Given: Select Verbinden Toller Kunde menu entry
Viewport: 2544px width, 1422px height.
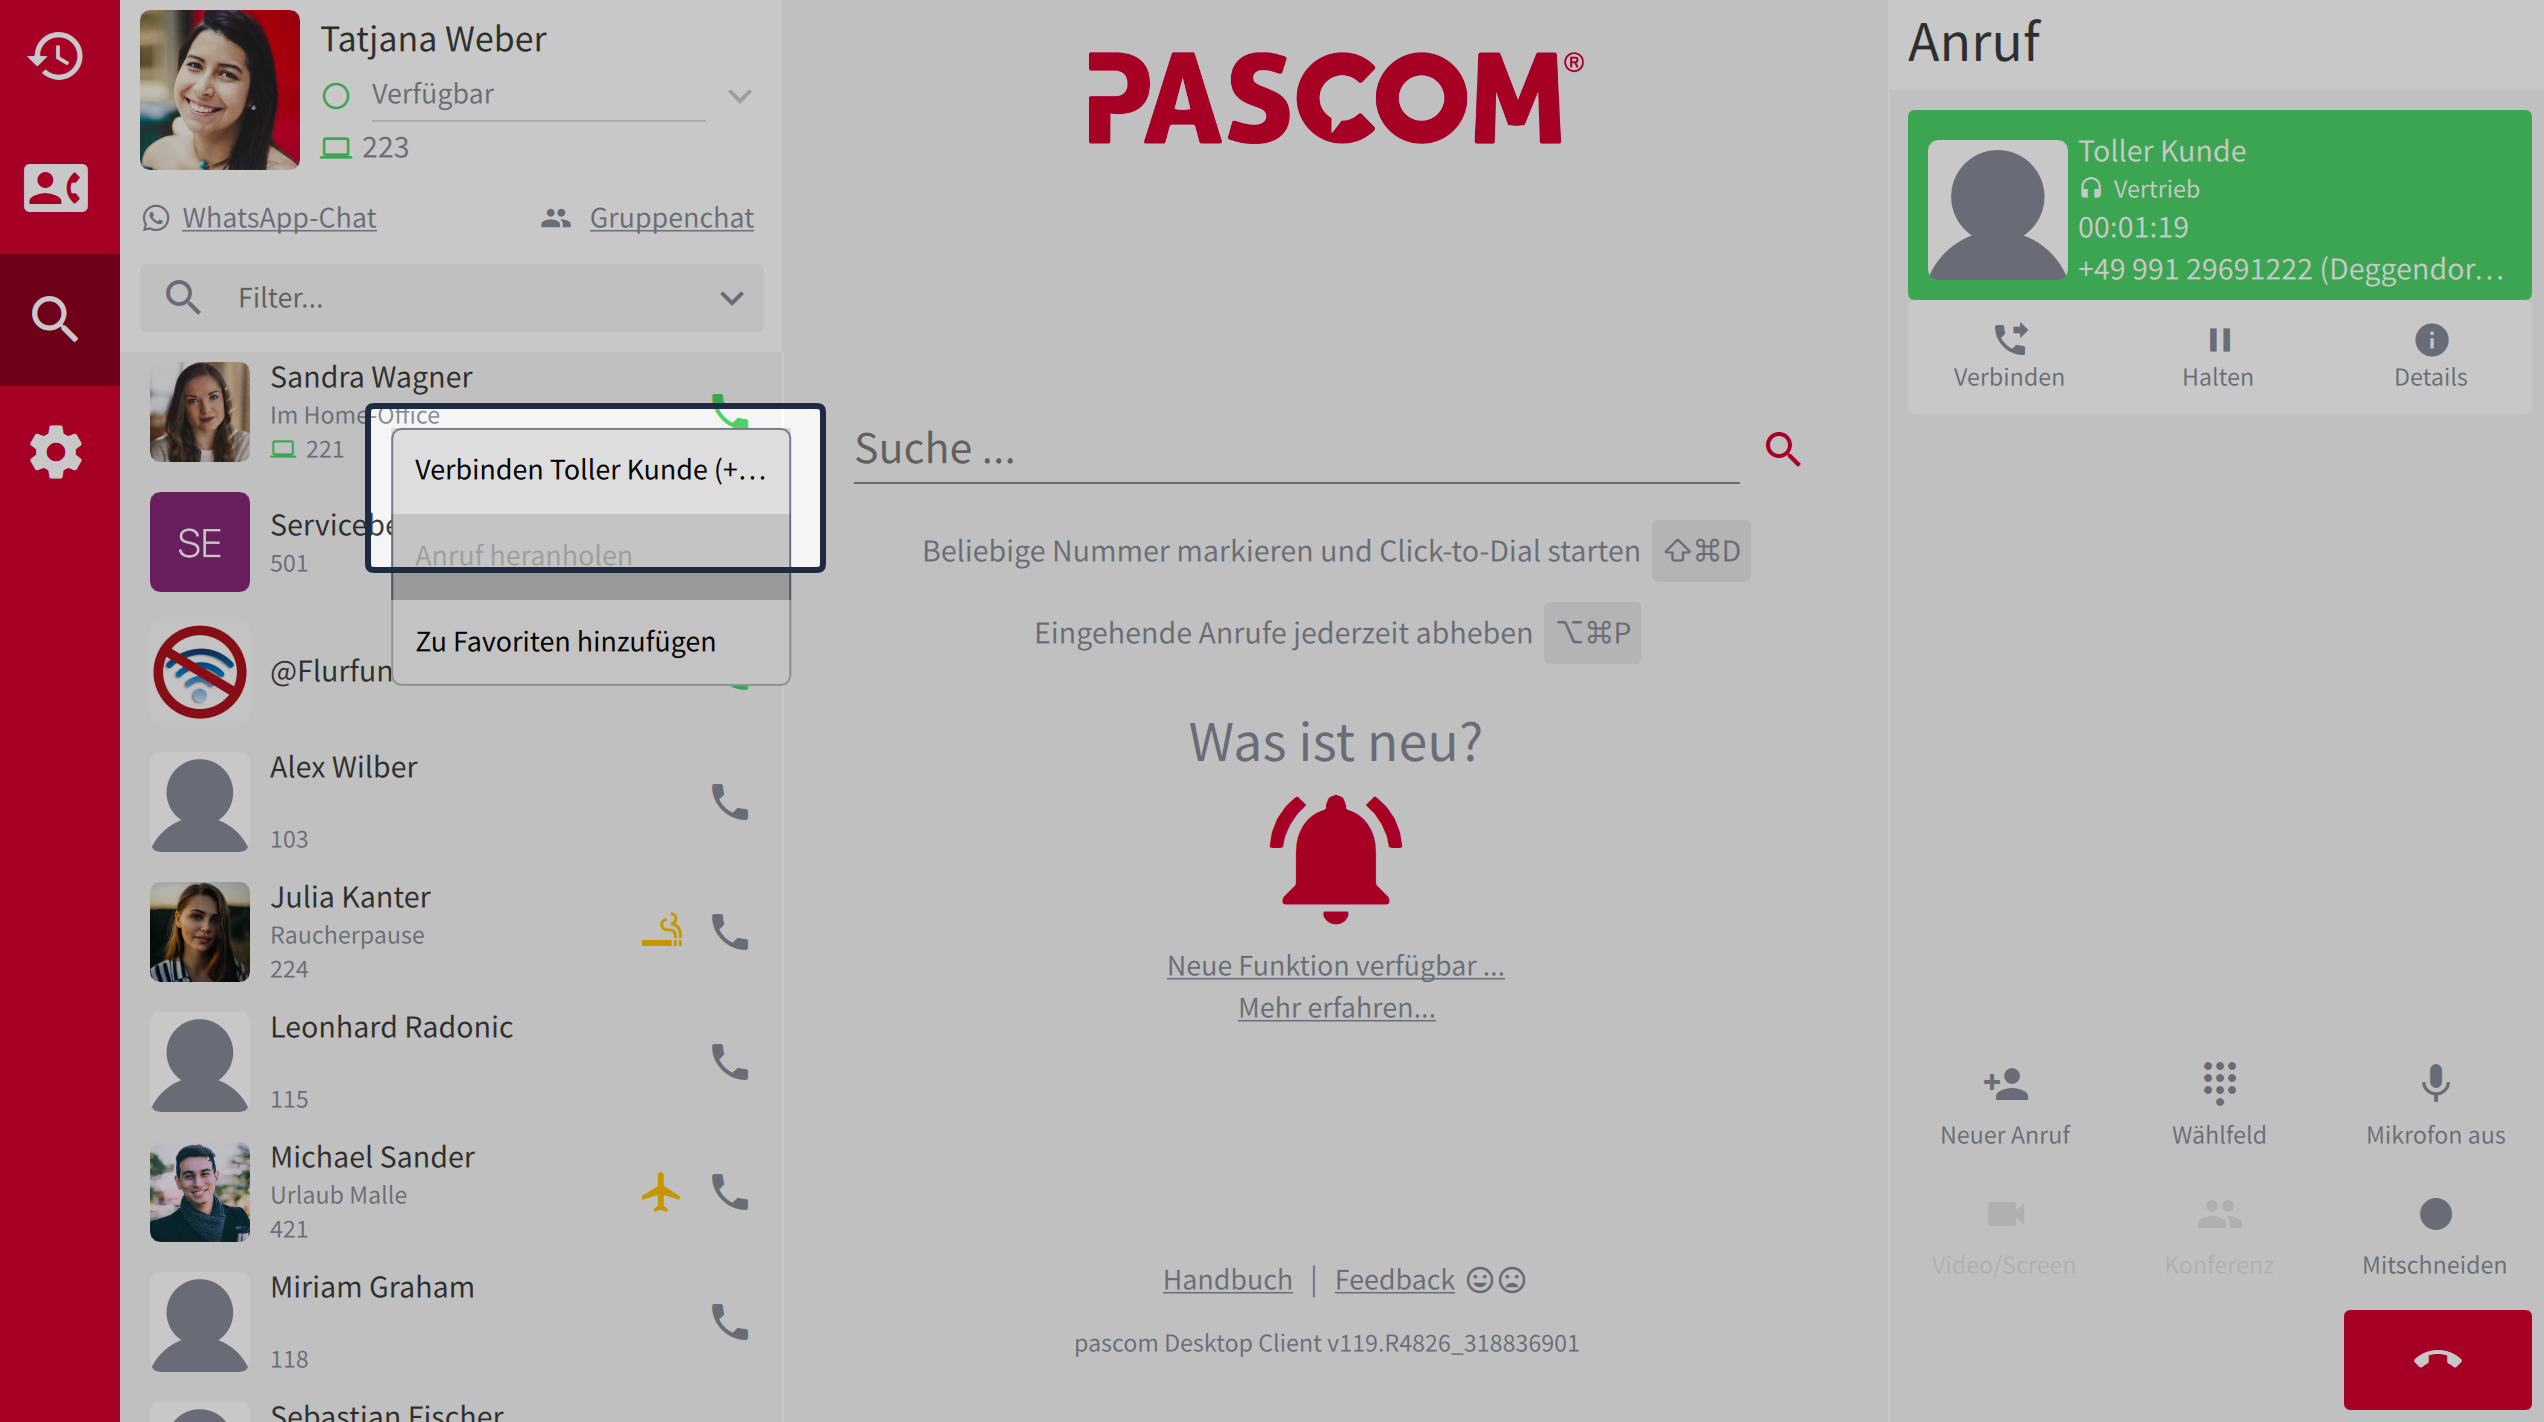Looking at the screenshot, I should 590,470.
